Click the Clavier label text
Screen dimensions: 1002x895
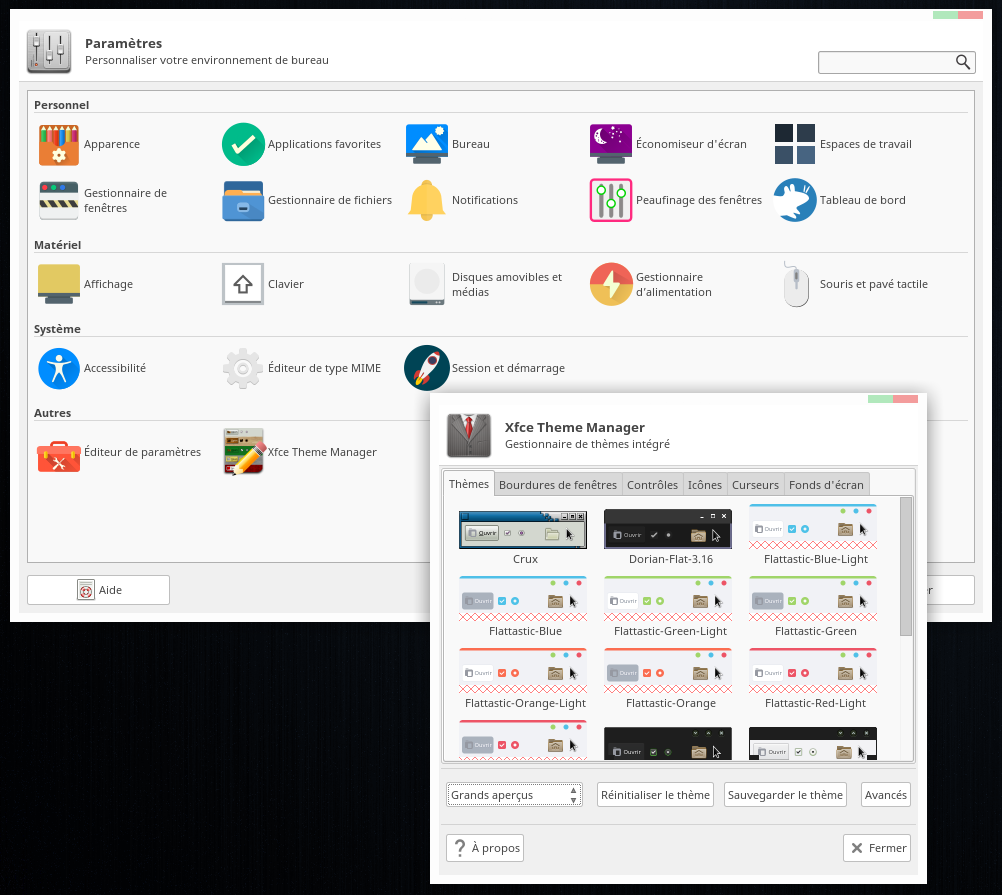[x=286, y=284]
